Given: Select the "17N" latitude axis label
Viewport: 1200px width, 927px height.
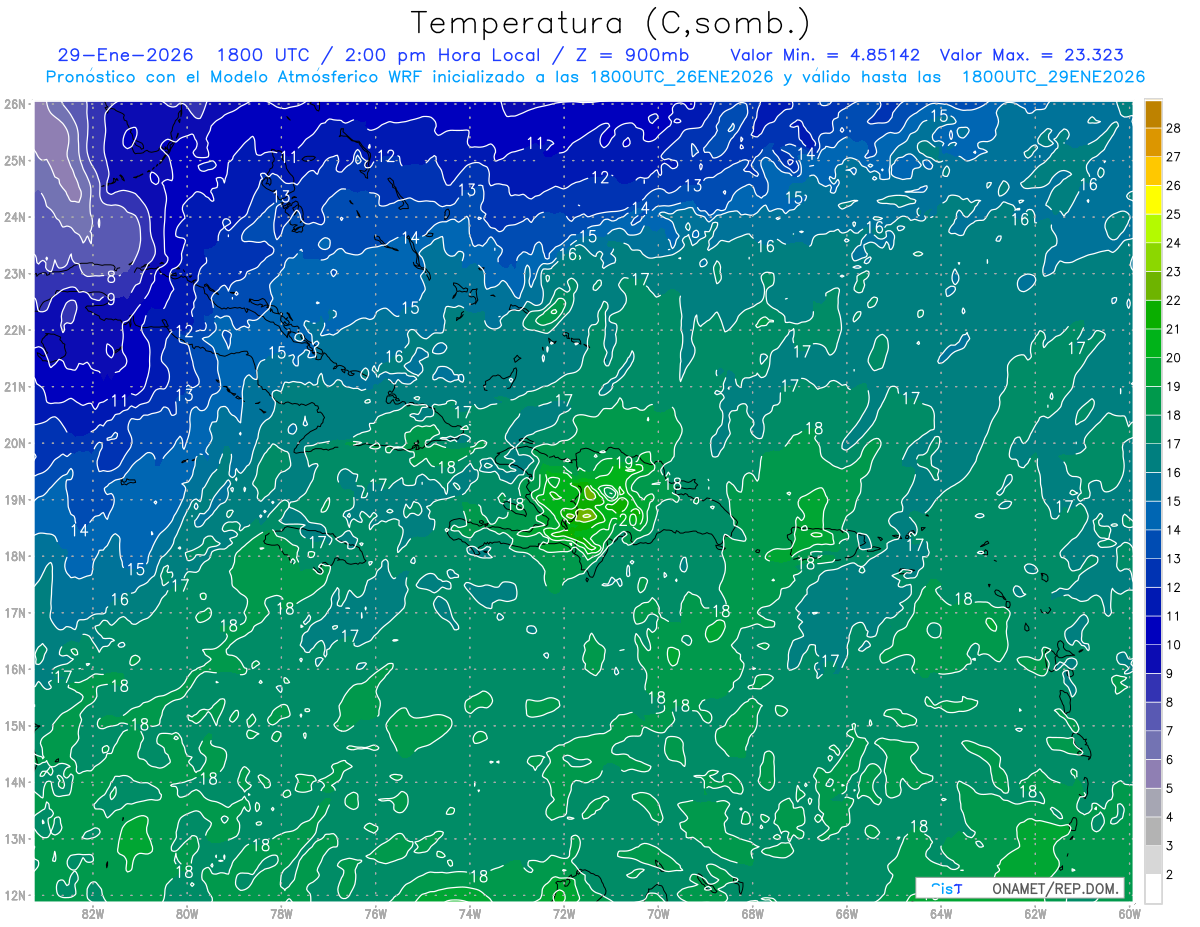Looking at the screenshot, I should (14, 613).
